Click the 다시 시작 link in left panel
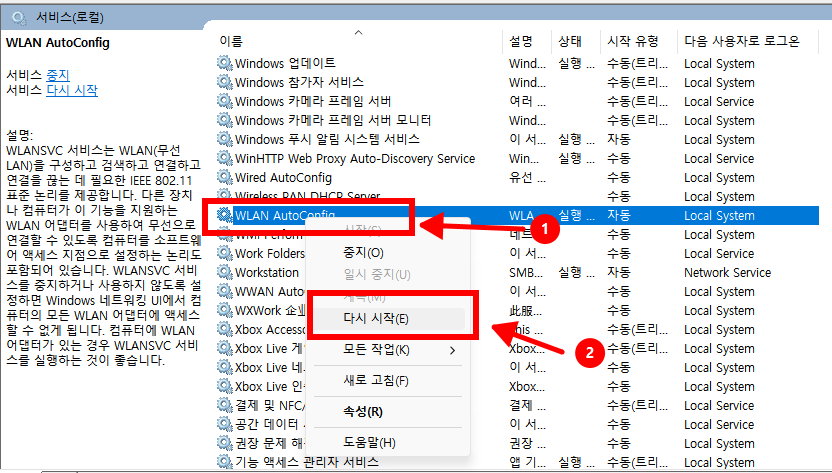The height and width of the screenshot is (473, 832). tap(72, 90)
